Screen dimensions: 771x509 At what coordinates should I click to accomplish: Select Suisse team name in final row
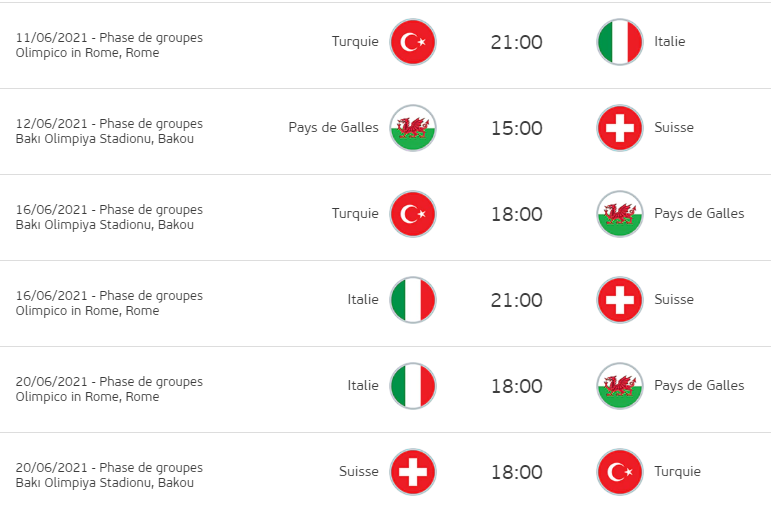(x=359, y=471)
